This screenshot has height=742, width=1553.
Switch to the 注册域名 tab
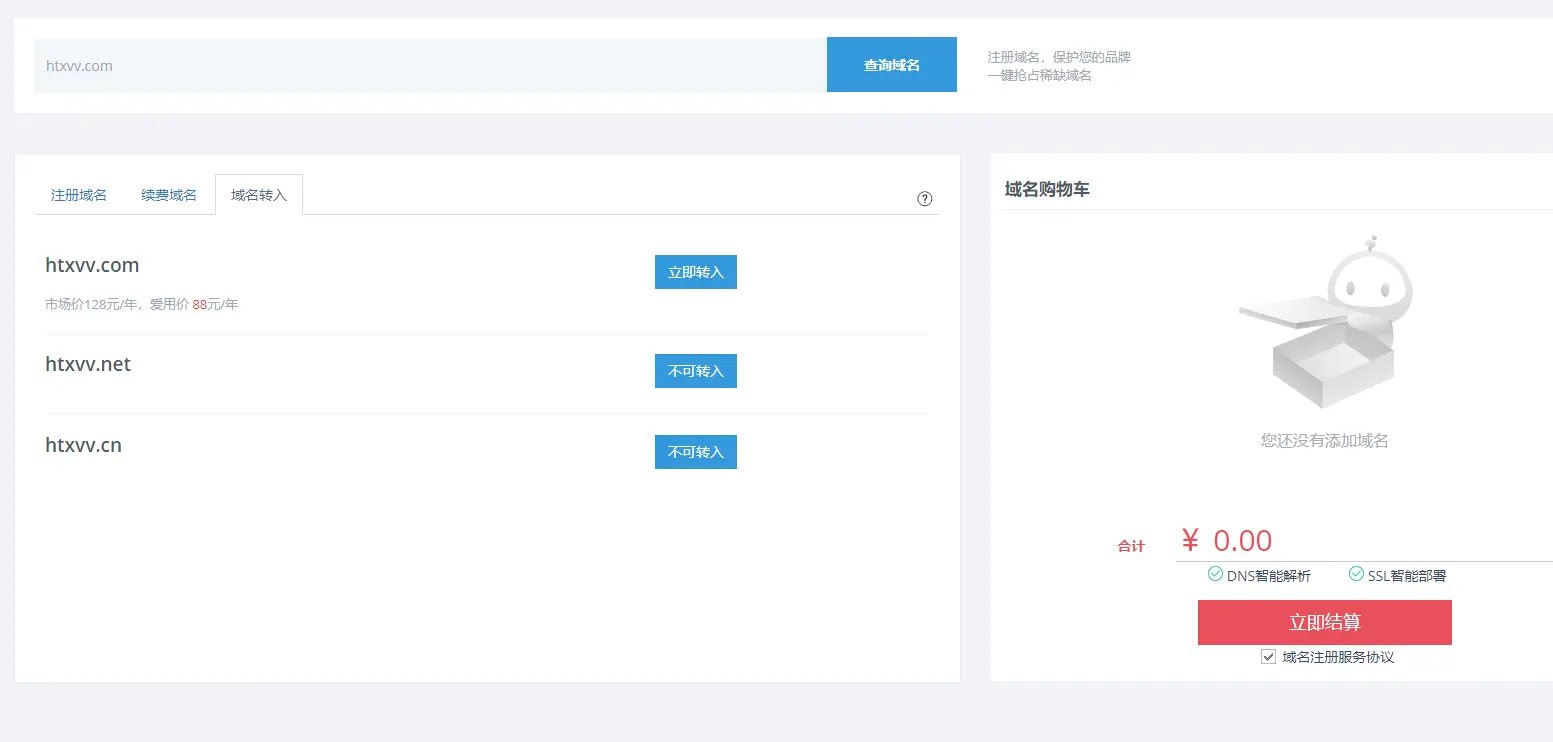79,195
